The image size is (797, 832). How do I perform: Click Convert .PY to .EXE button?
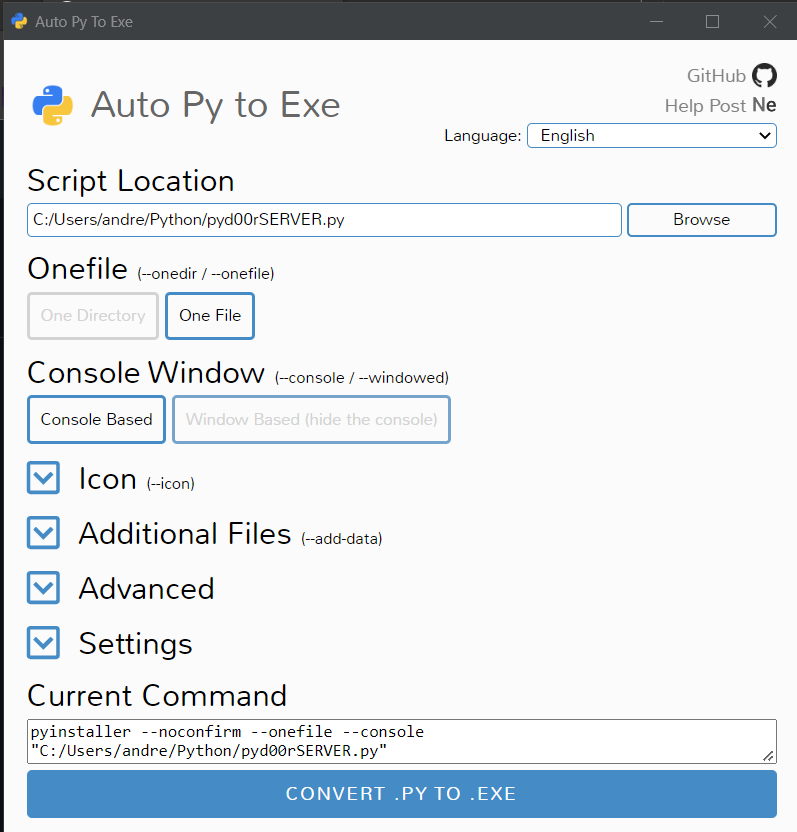[x=402, y=794]
